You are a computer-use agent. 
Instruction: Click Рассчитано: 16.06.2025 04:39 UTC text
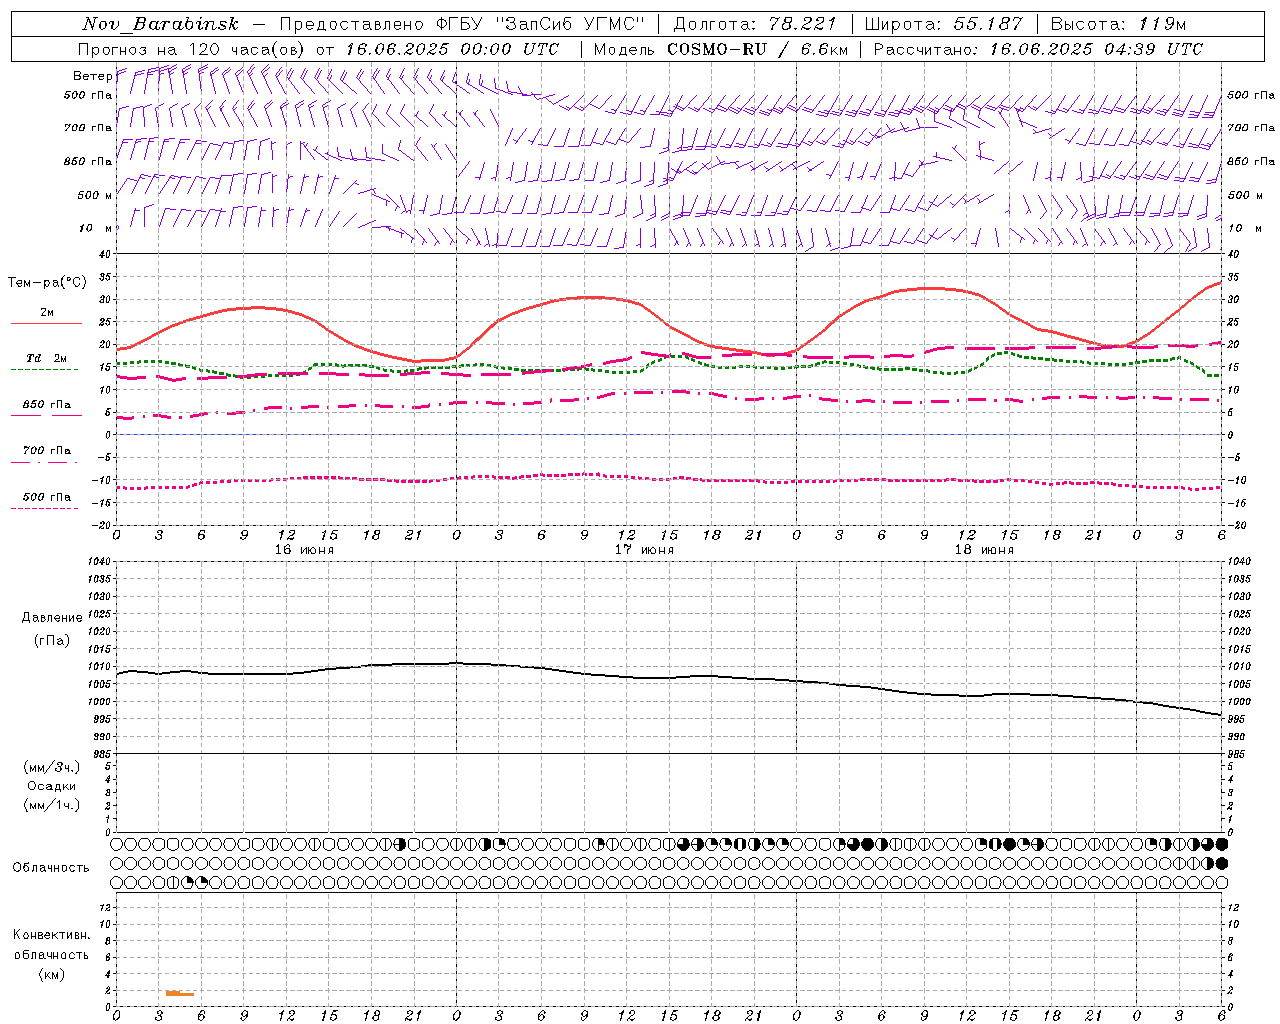1038,49
